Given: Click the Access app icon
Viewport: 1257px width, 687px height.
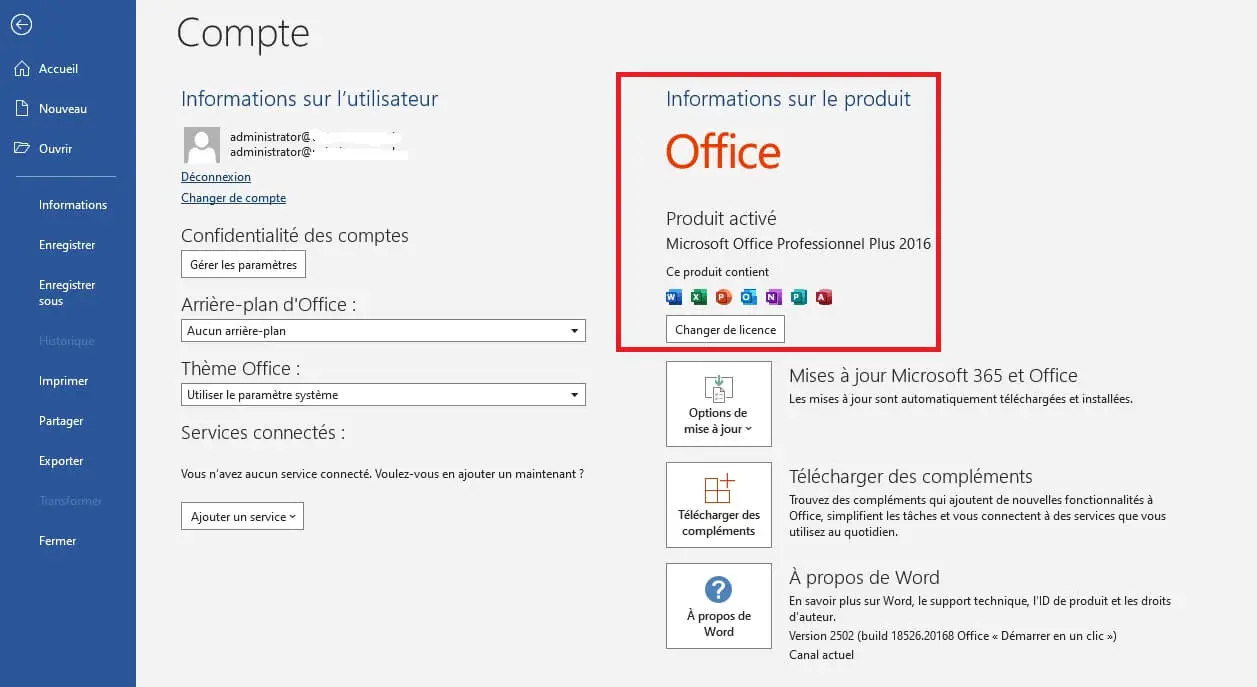Looking at the screenshot, I should (824, 297).
